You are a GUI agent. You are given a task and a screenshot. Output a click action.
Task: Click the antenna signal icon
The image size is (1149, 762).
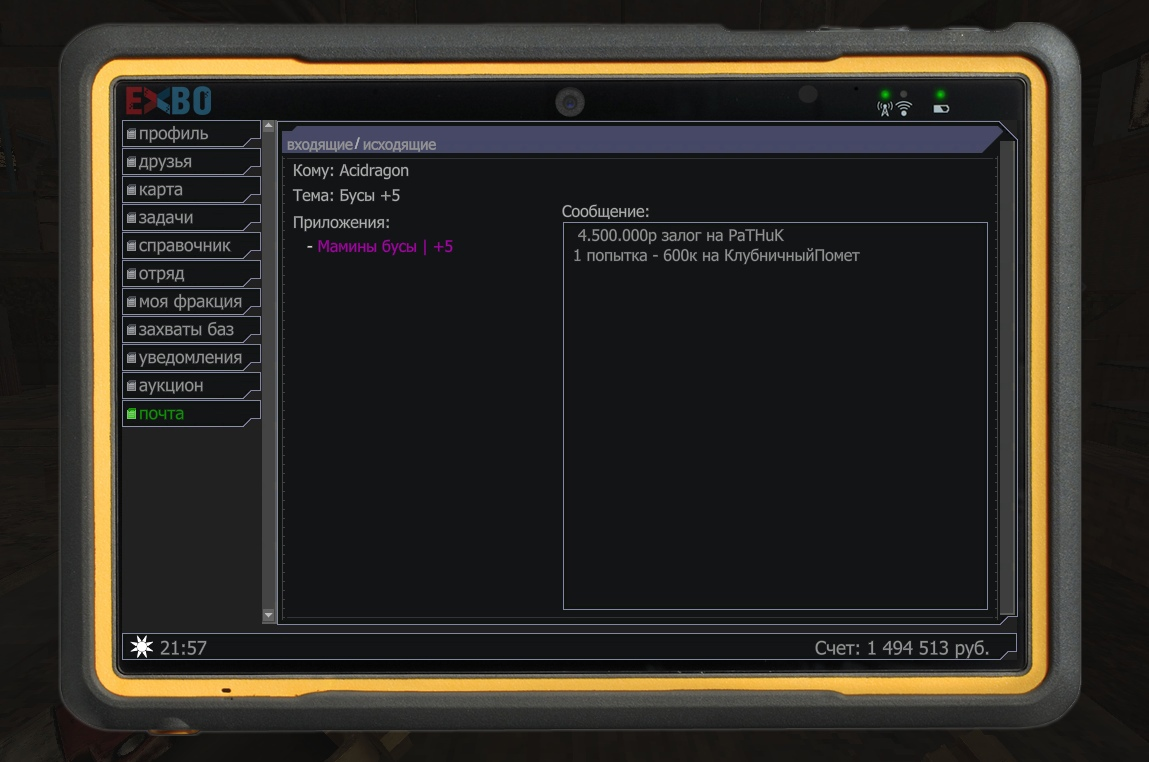pyautogui.click(x=884, y=109)
